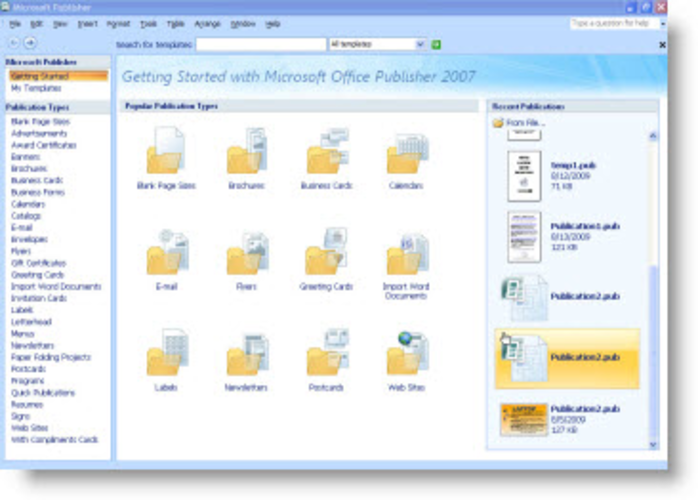
Task: Open the Table menu
Action: click(x=175, y=24)
